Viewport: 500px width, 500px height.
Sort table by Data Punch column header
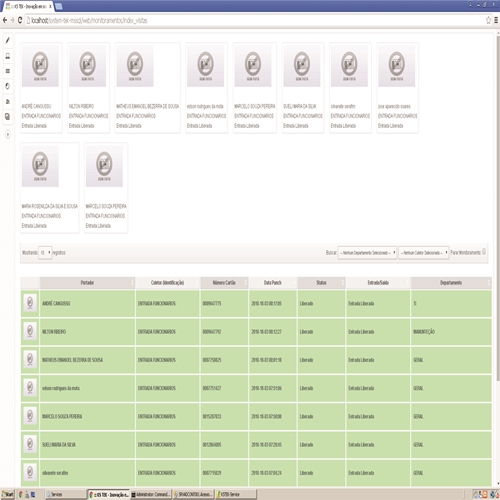click(x=273, y=283)
